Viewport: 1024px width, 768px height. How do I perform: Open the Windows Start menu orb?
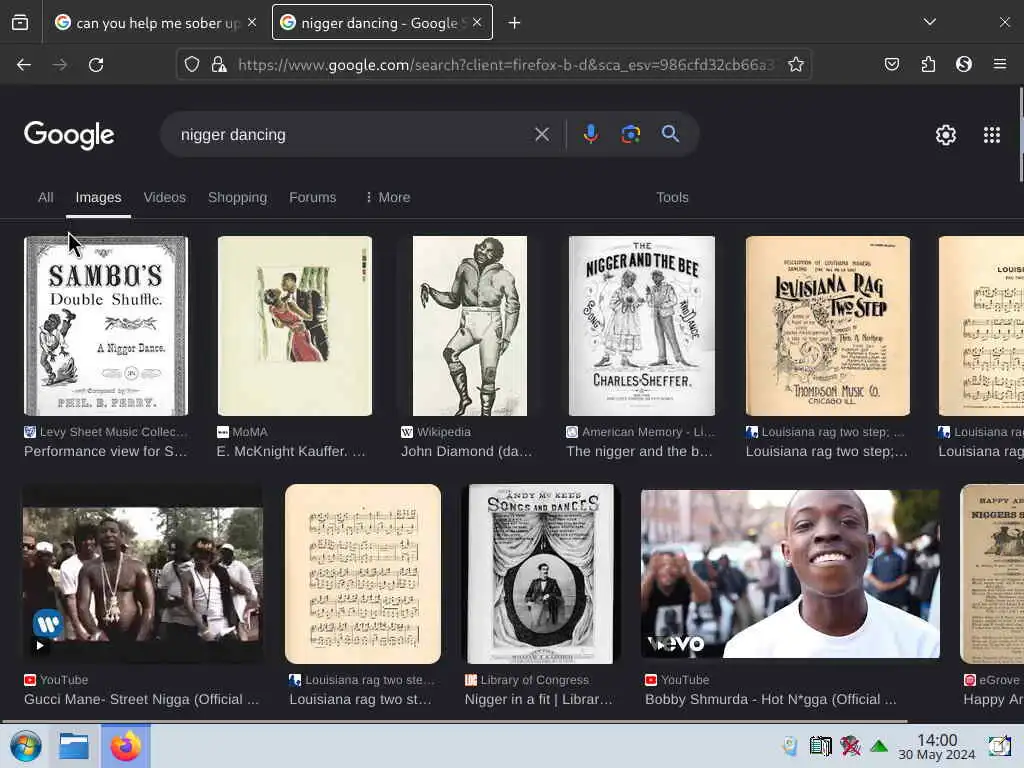point(25,746)
